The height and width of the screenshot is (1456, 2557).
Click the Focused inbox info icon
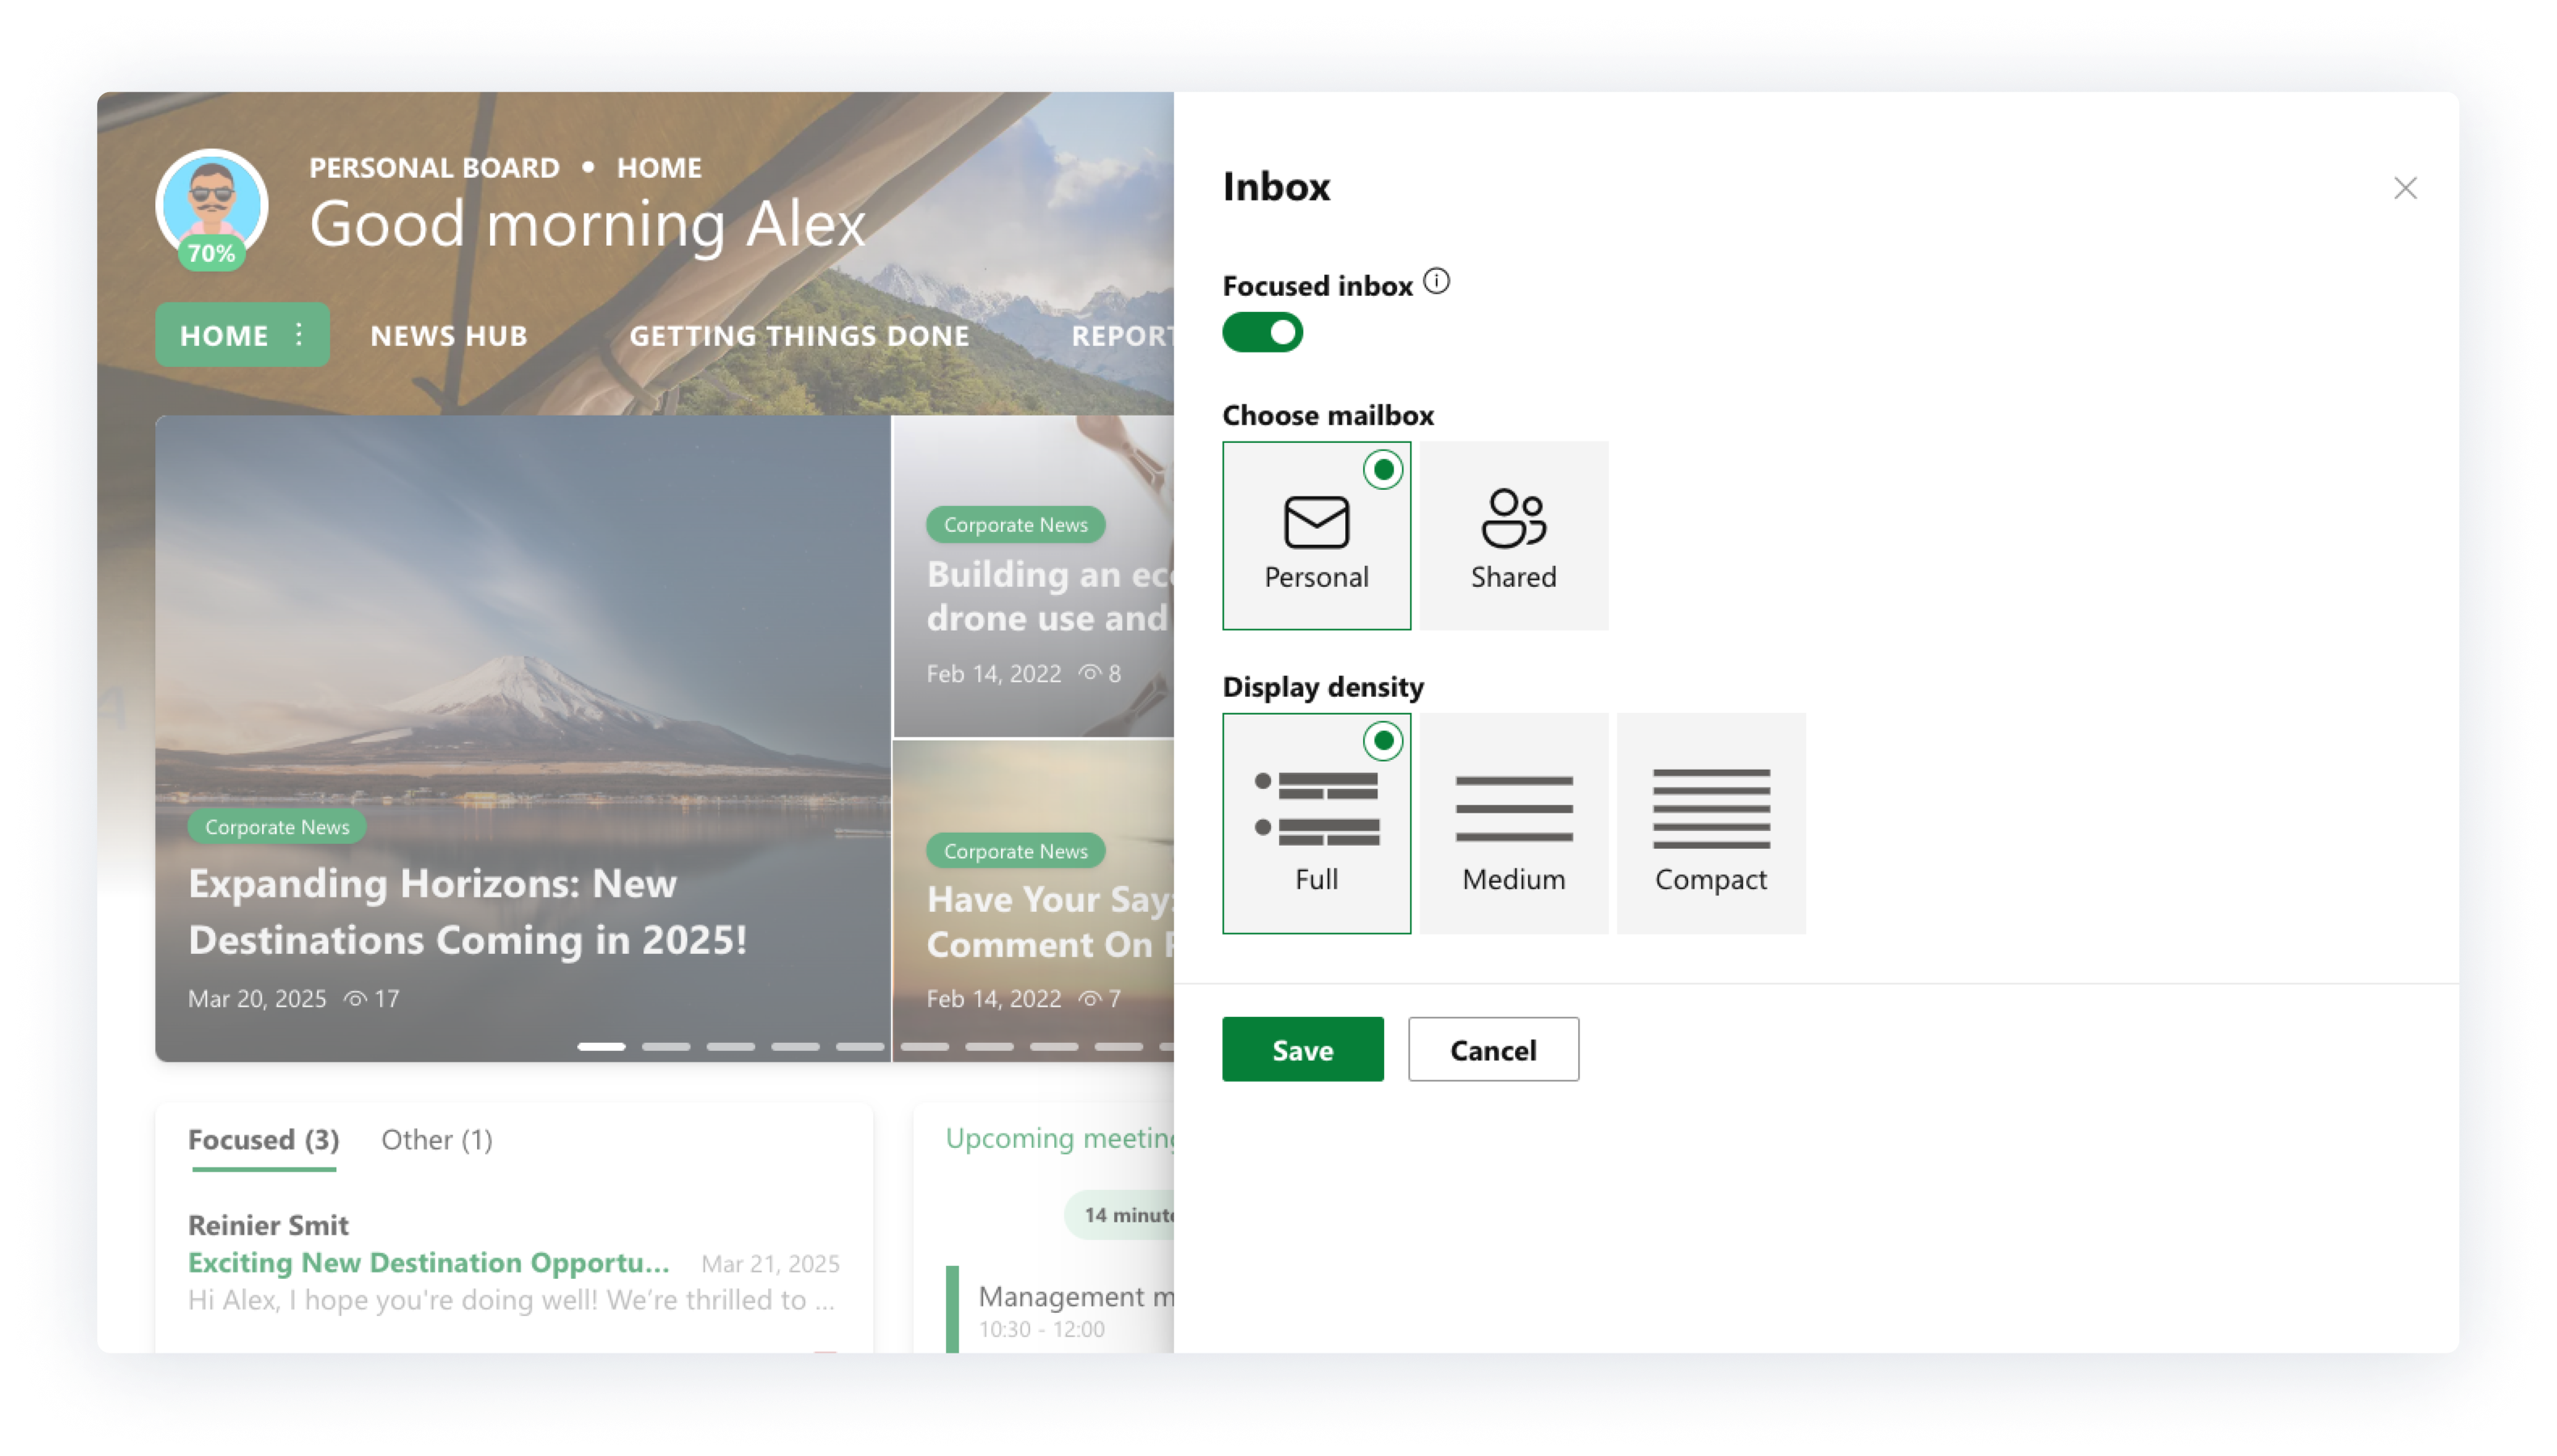click(x=1436, y=282)
